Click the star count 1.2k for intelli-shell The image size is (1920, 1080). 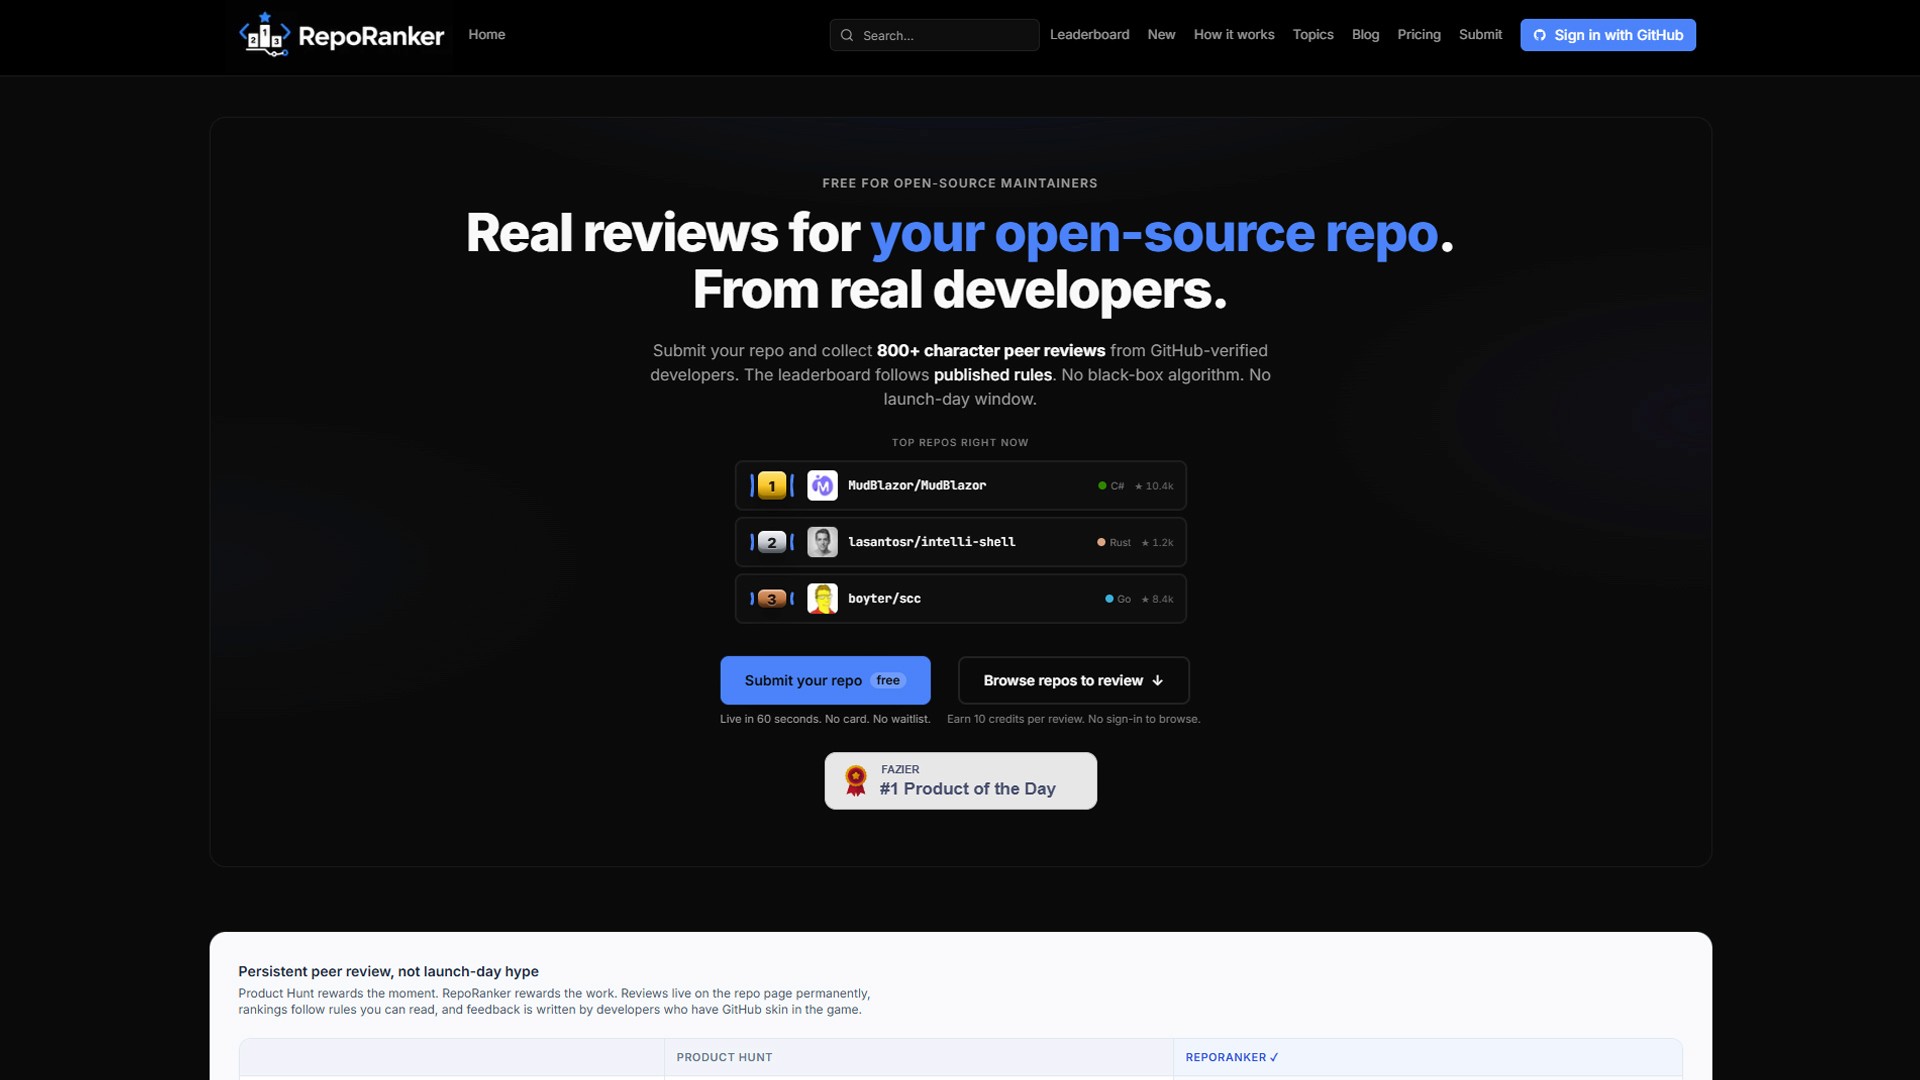click(1157, 543)
